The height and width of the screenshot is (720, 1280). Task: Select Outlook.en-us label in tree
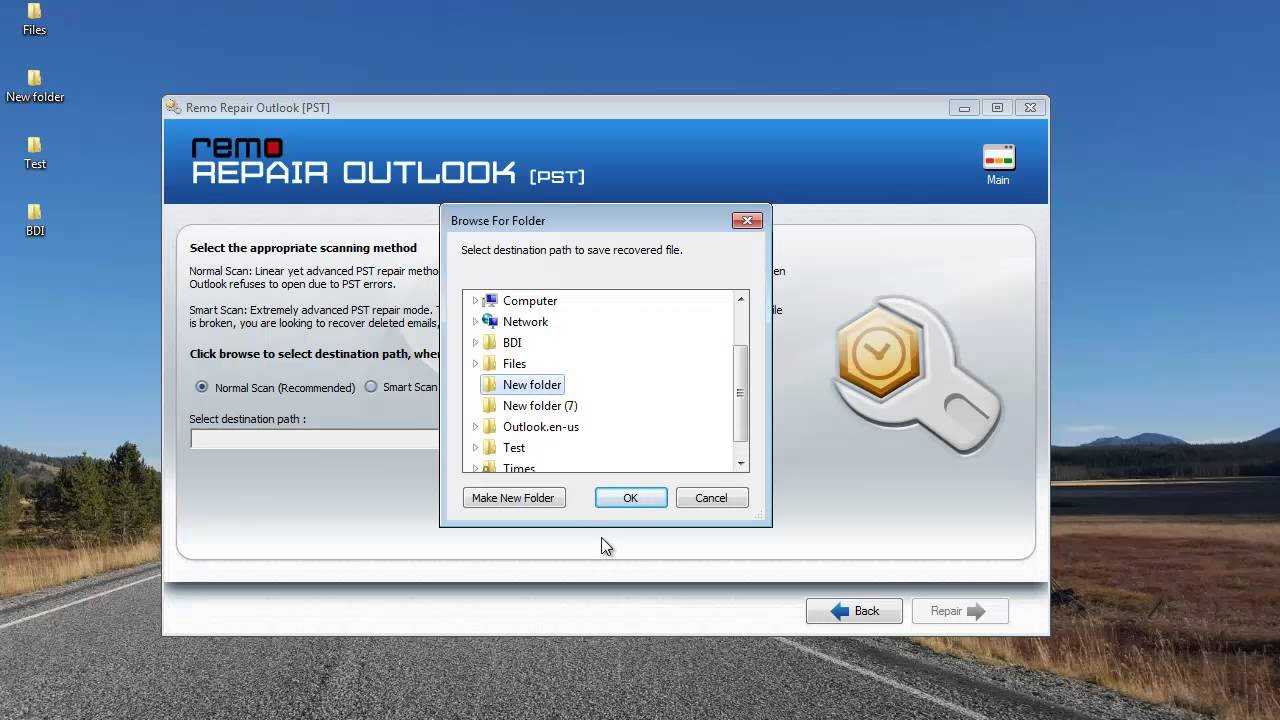click(541, 427)
